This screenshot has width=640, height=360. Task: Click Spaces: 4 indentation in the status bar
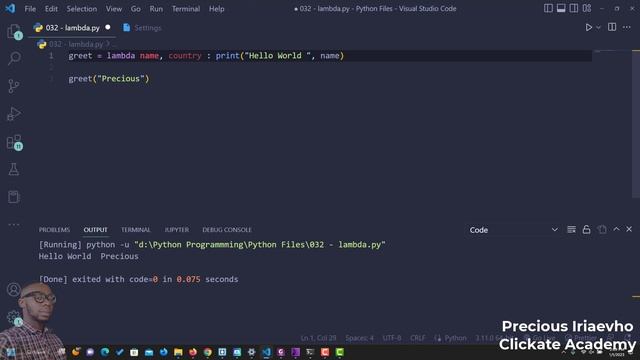359,338
